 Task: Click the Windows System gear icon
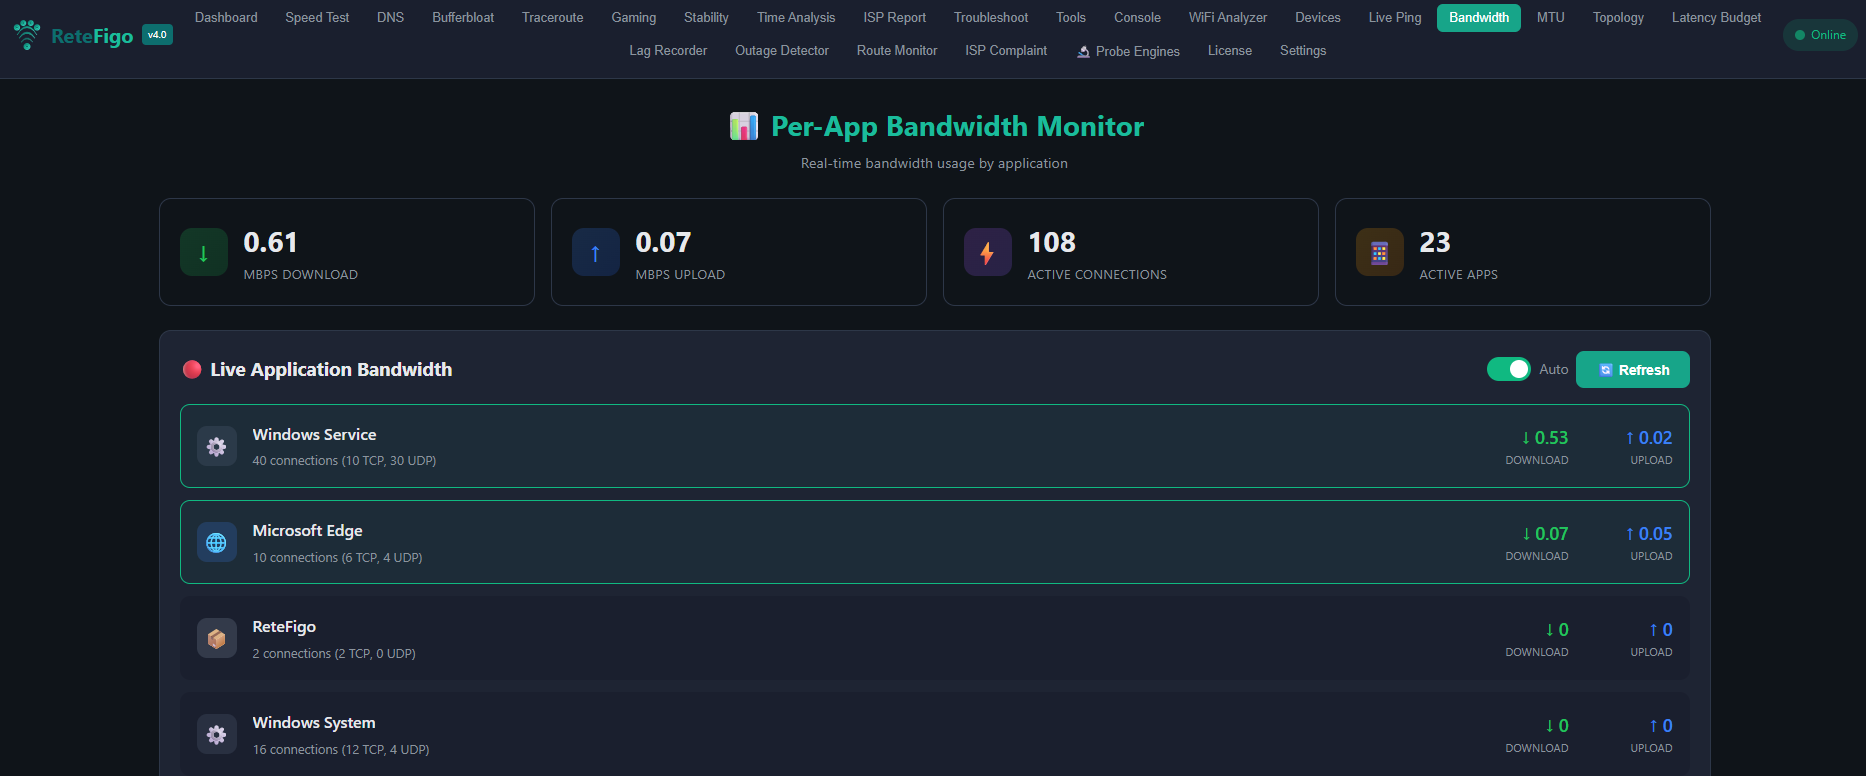216,735
